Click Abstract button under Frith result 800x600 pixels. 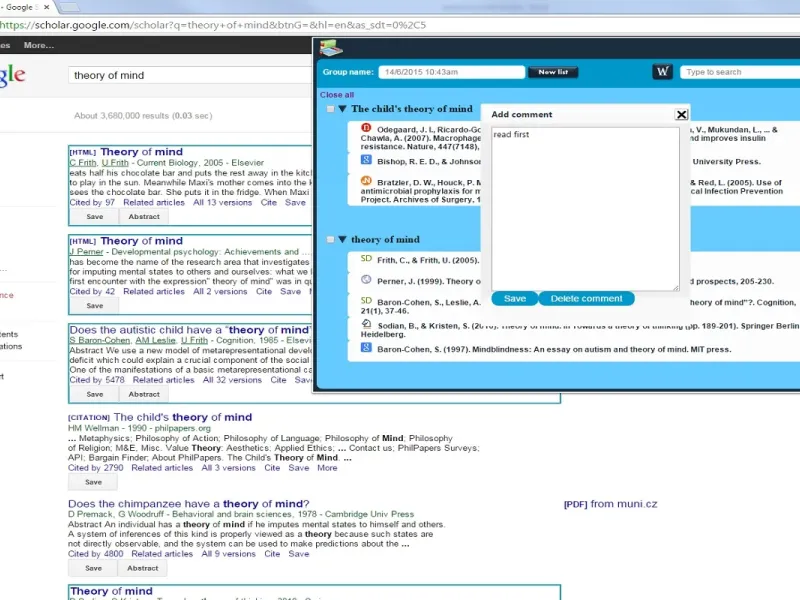coord(144,216)
